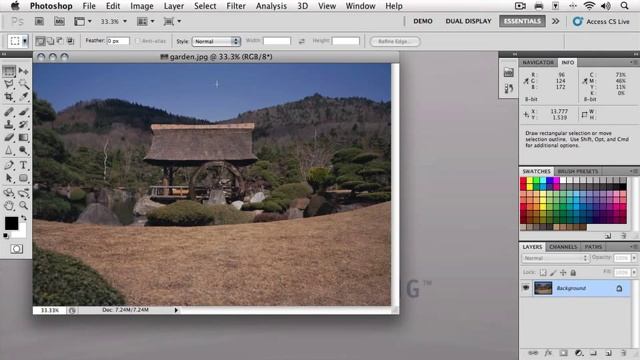Select the Lasso tool
Image resolution: width=640 pixels, height=360 pixels.
pyautogui.click(x=9, y=84)
